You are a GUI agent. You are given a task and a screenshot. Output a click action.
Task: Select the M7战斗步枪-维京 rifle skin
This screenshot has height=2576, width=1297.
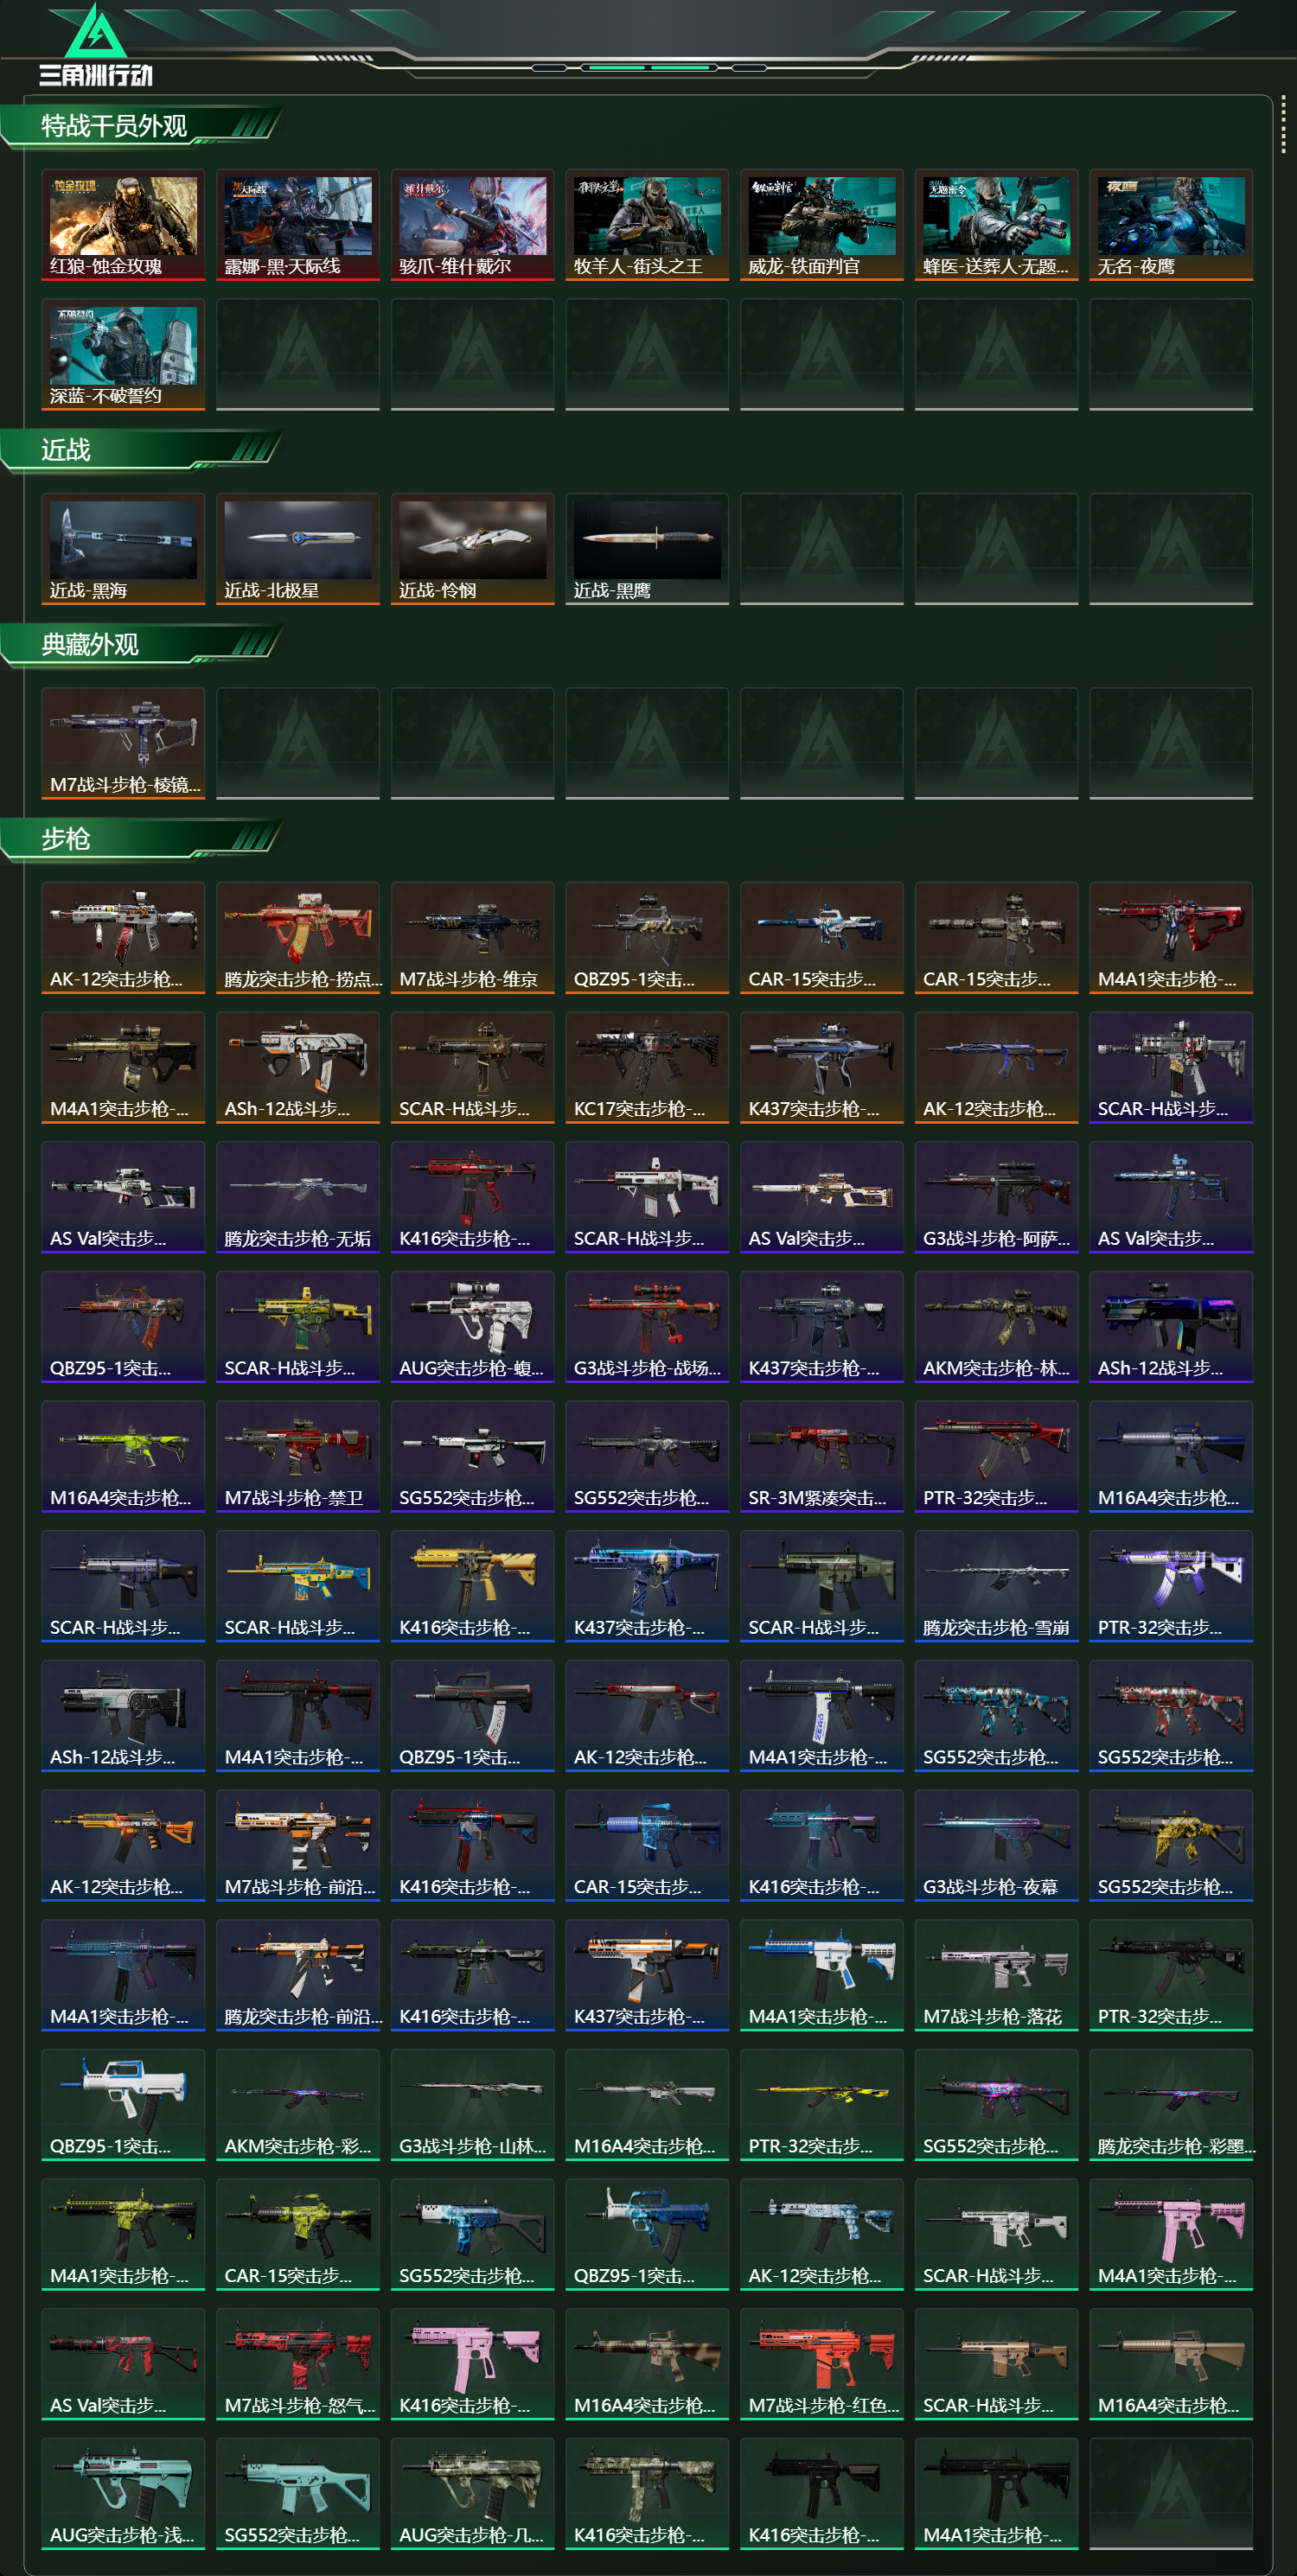pos(472,938)
